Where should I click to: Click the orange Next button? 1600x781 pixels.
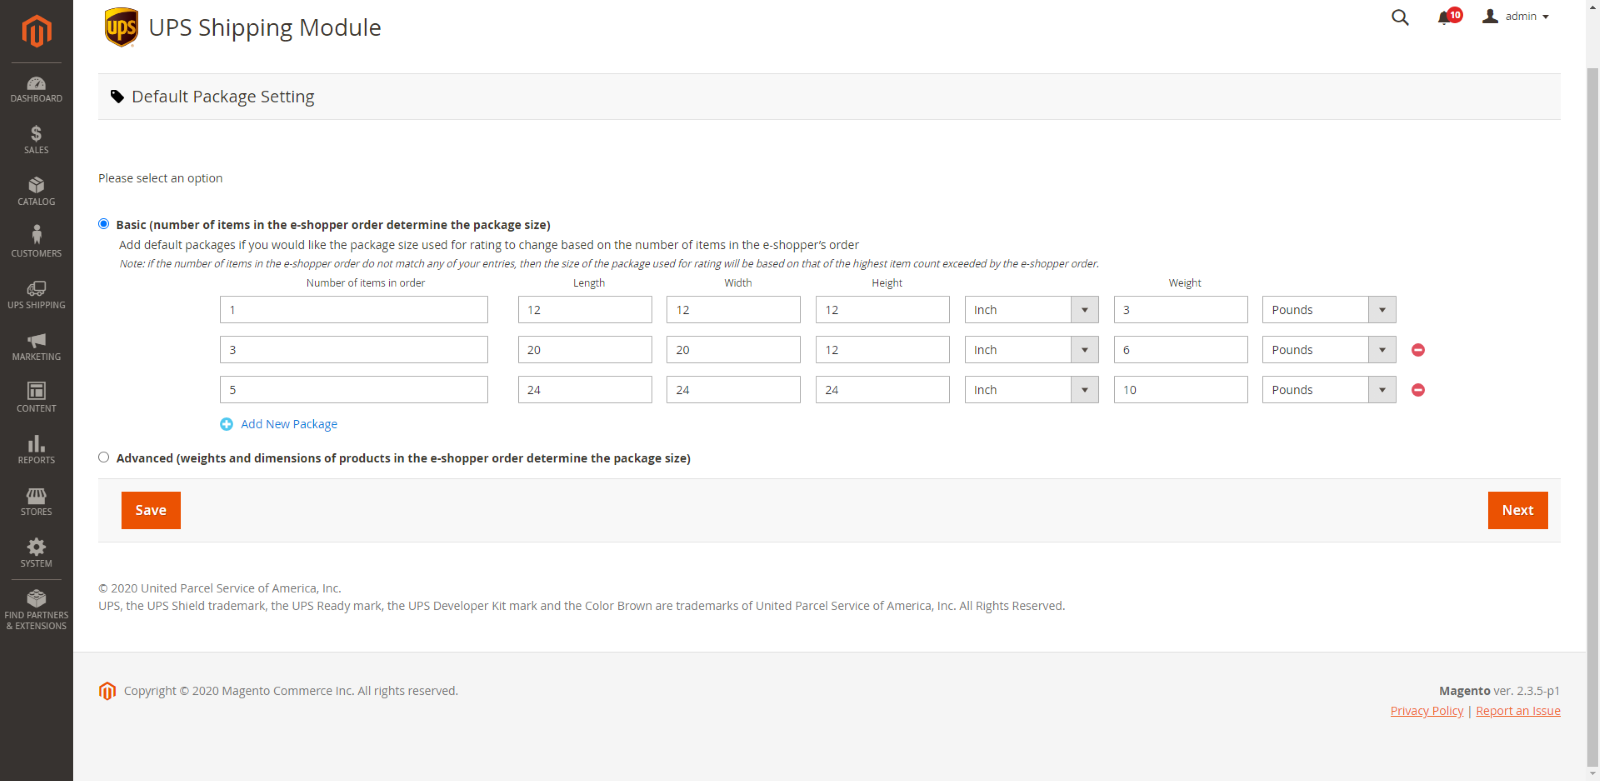click(x=1517, y=510)
